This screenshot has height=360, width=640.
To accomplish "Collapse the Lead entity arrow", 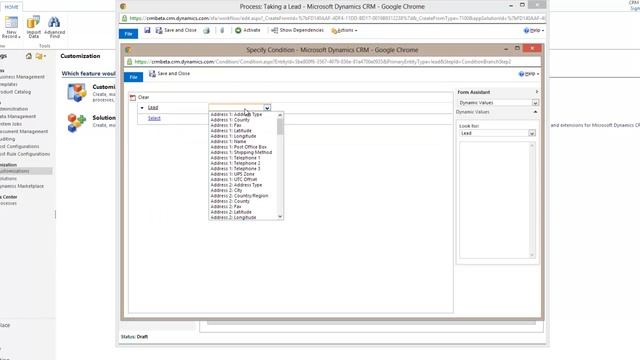I will [x=142, y=108].
